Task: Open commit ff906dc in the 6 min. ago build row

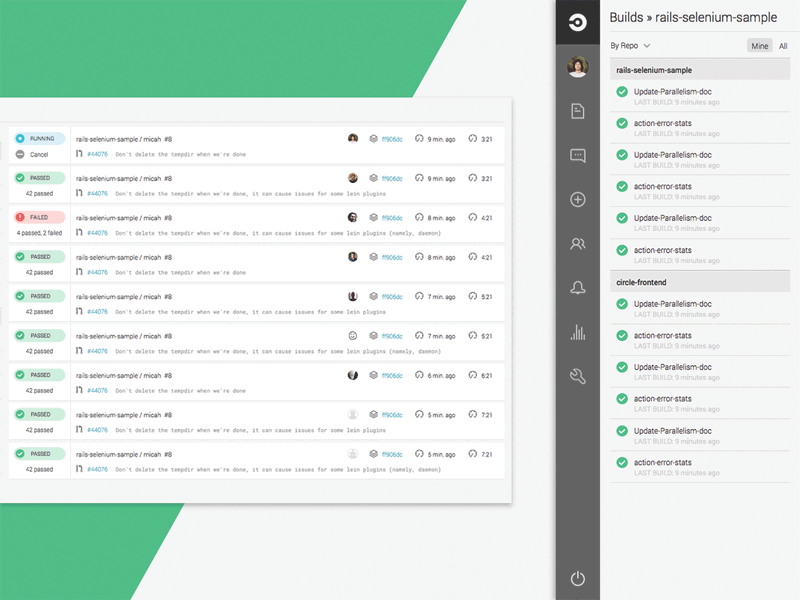Action: tap(392, 376)
